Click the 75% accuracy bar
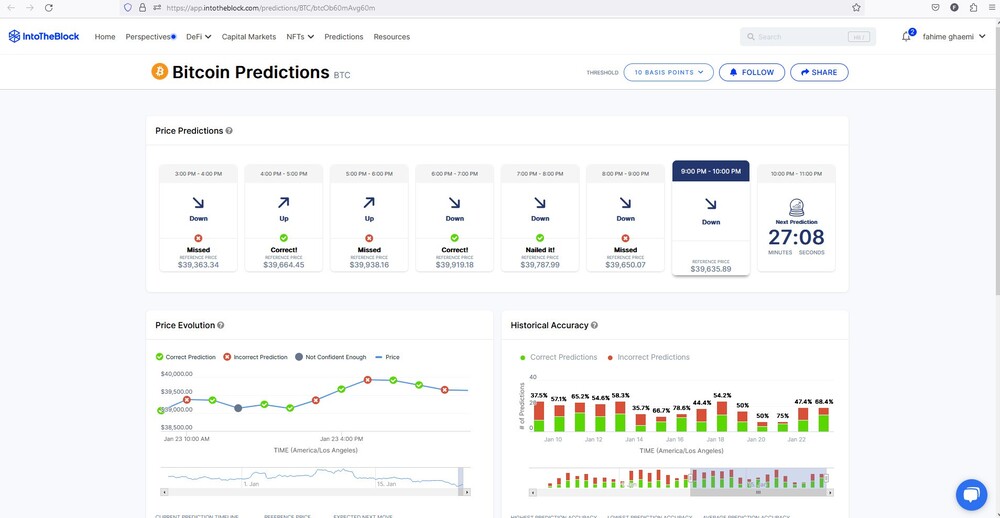The height and width of the screenshot is (518, 1000). coord(783,426)
